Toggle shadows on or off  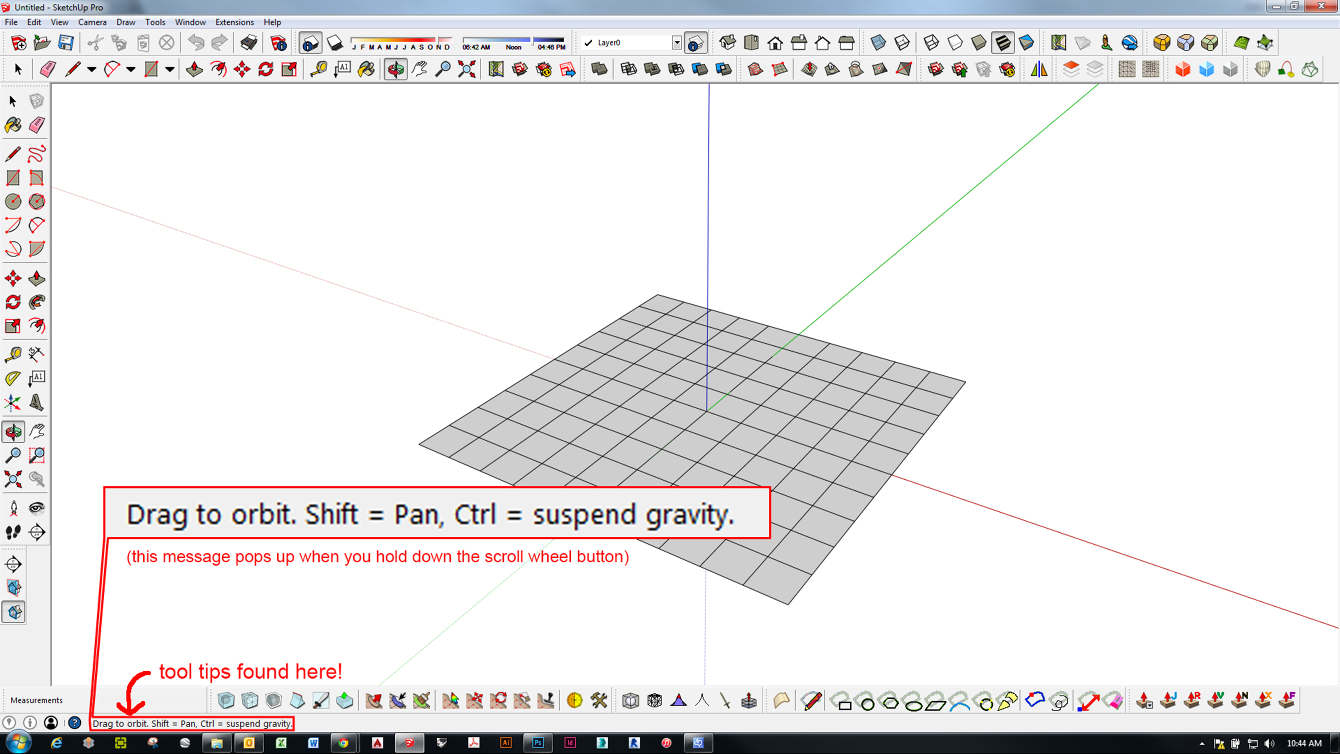click(335, 42)
